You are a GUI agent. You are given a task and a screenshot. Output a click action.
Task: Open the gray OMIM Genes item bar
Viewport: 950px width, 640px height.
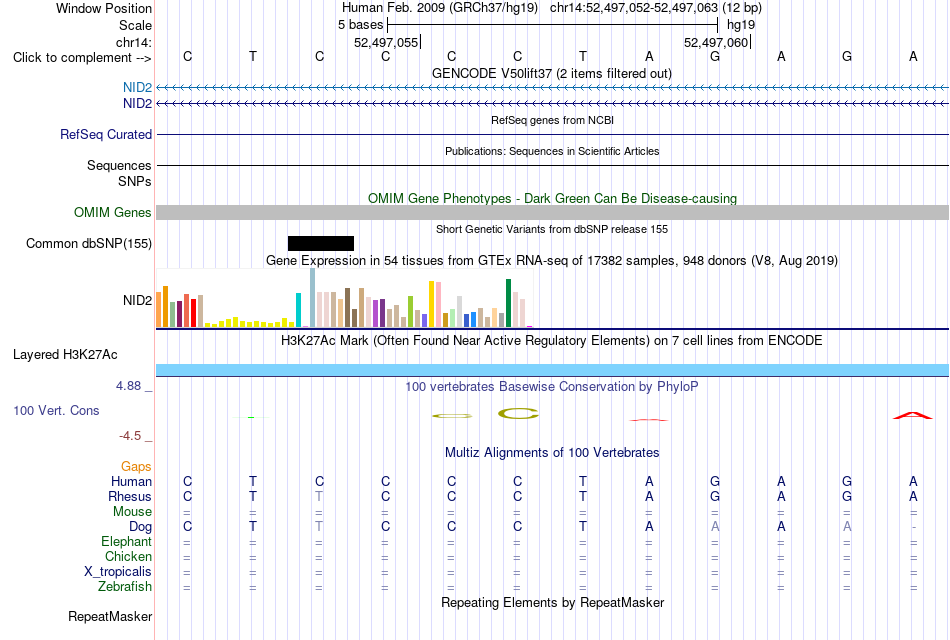[552, 212]
